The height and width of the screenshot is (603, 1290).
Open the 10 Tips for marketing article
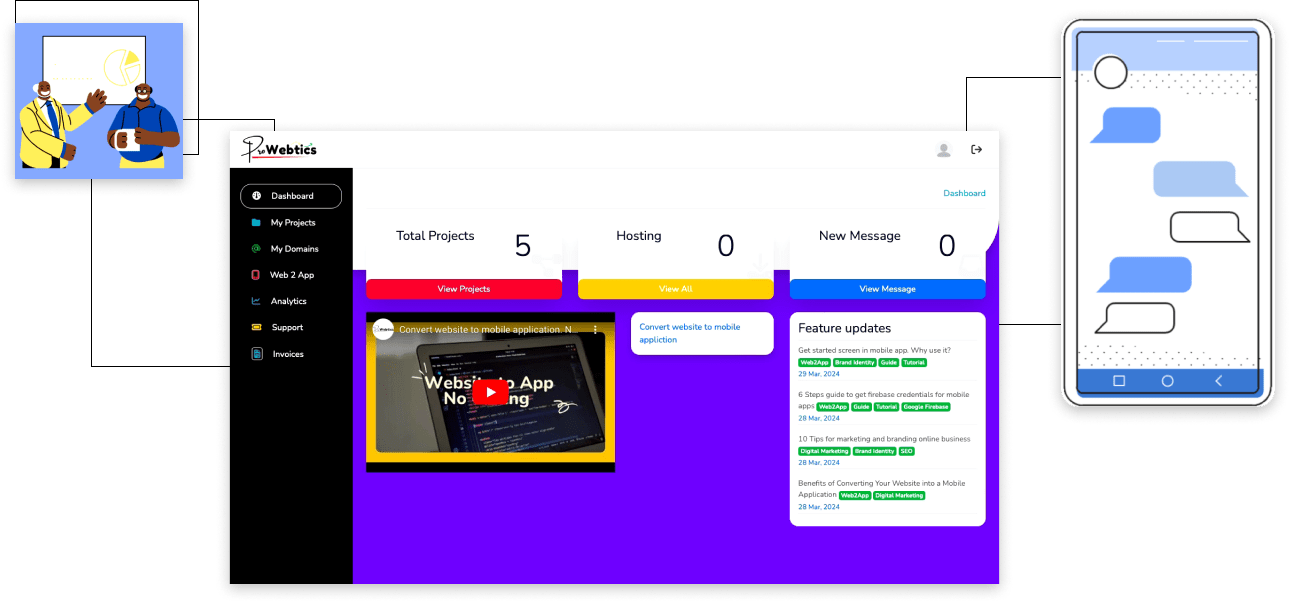[883, 439]
